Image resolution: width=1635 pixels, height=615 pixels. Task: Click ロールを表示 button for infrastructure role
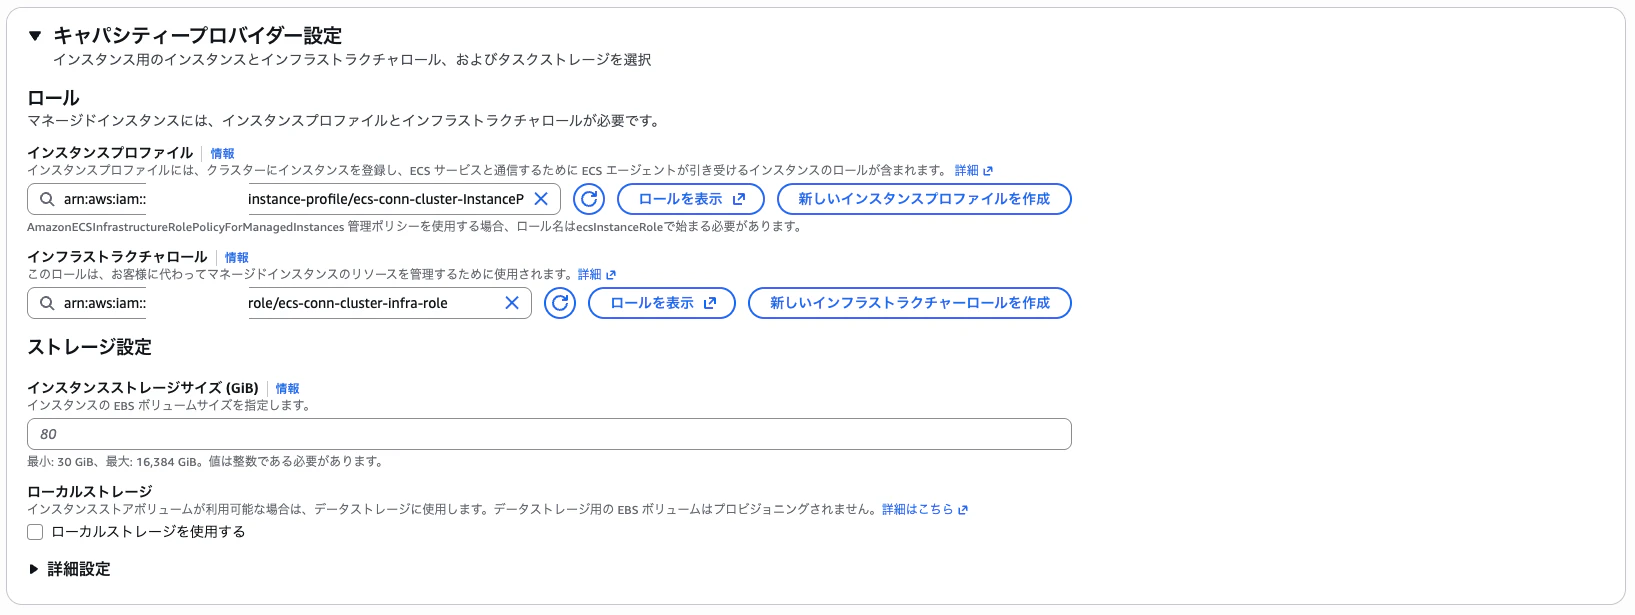[x=662, y=303]
